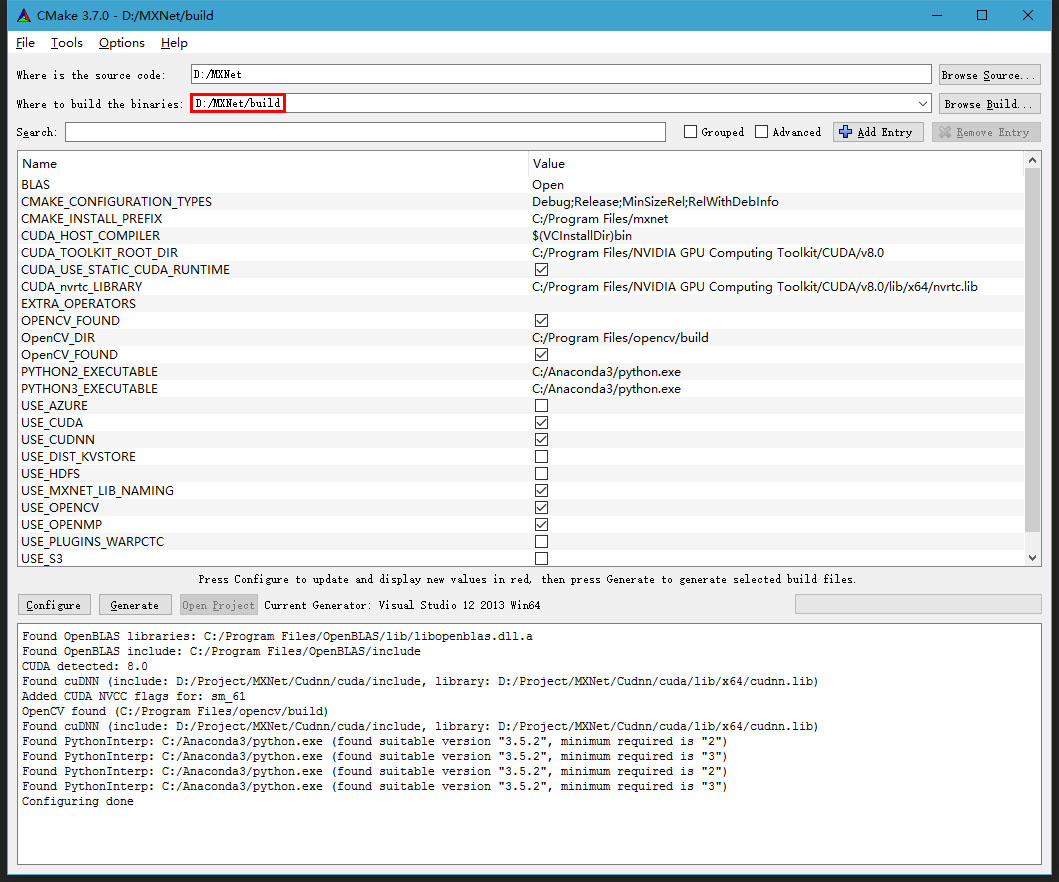Enable the Advanced checkbox
The width and height of the screenshot is (1059, 882).
[761, 132]
